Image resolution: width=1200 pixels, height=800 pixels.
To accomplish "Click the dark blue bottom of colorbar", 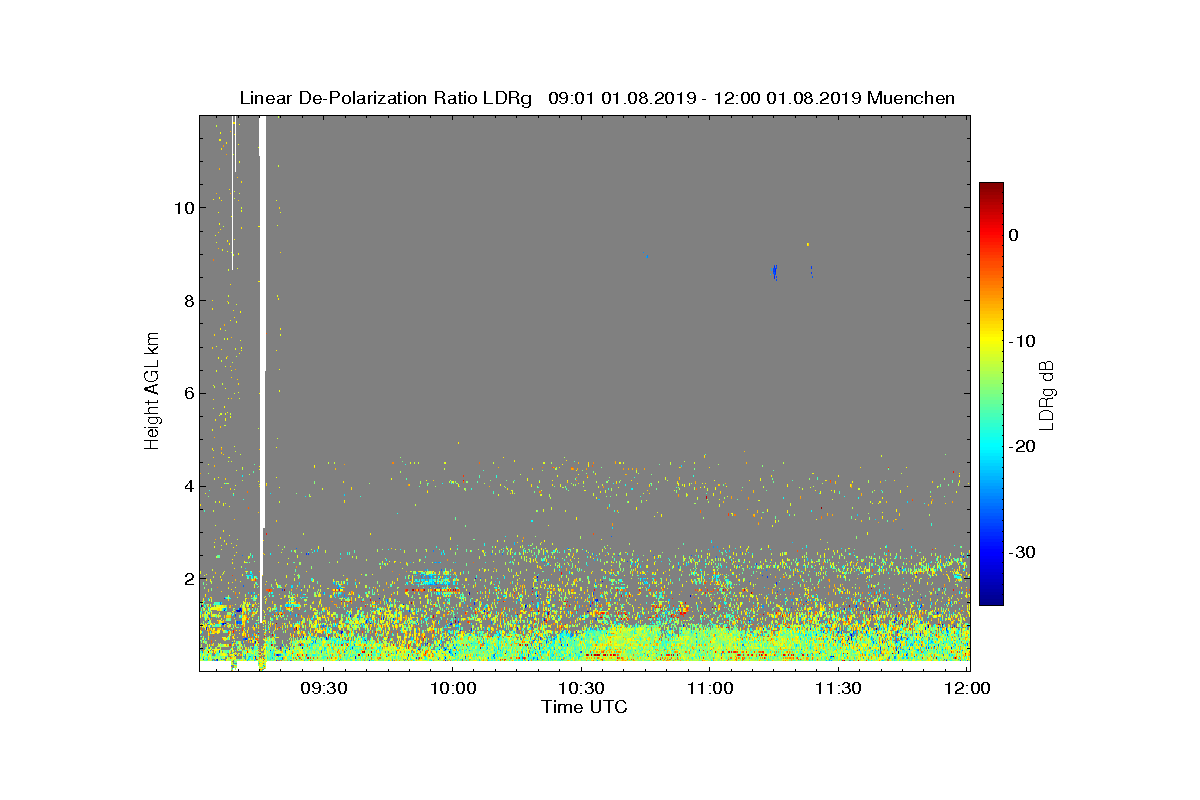I will pyautogui.click(x=991, y=597).
